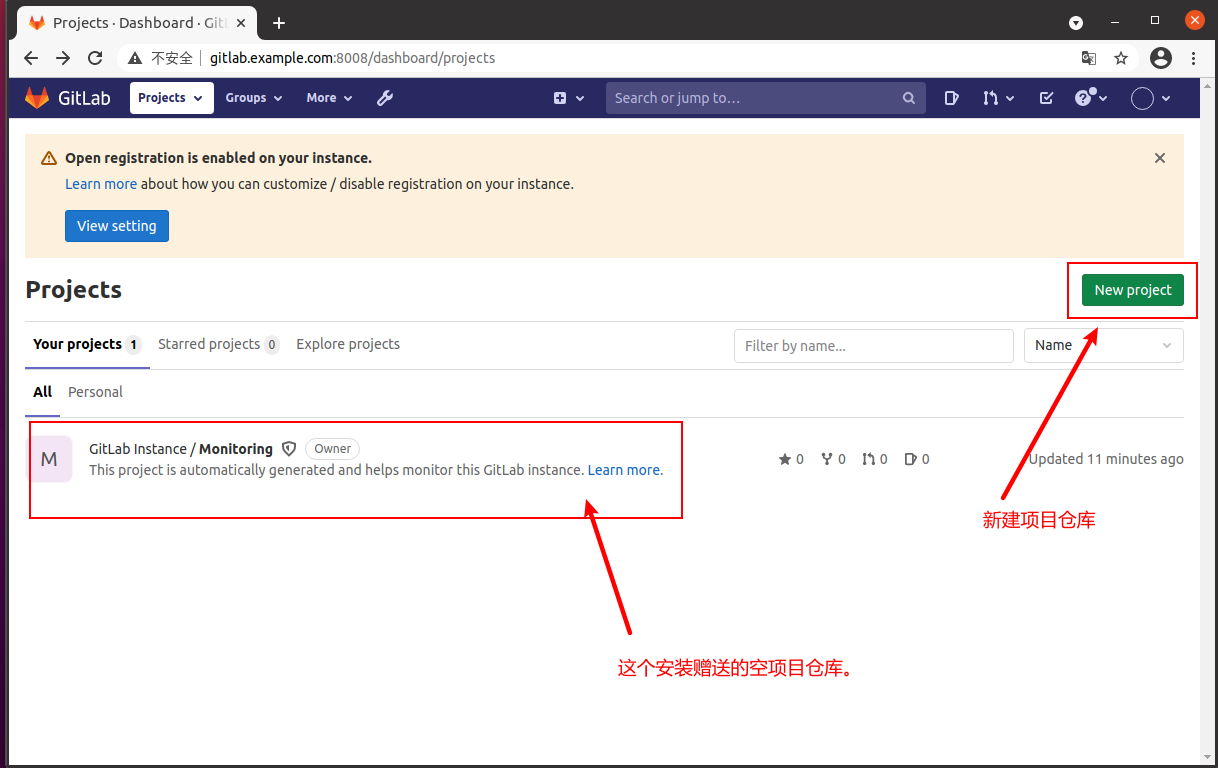Select the All filter tab
Viewport: 1218px width, 768px height.
pyautogui.click(x=42, y=392)
